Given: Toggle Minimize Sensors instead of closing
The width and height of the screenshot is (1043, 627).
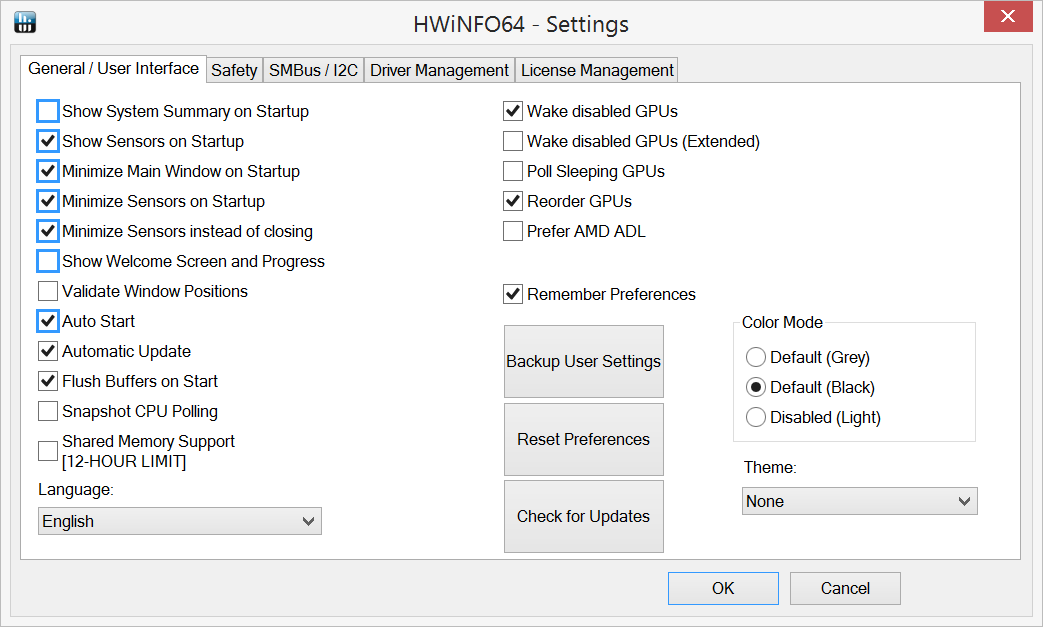Looking at the screenshot, I should (48, 231).
